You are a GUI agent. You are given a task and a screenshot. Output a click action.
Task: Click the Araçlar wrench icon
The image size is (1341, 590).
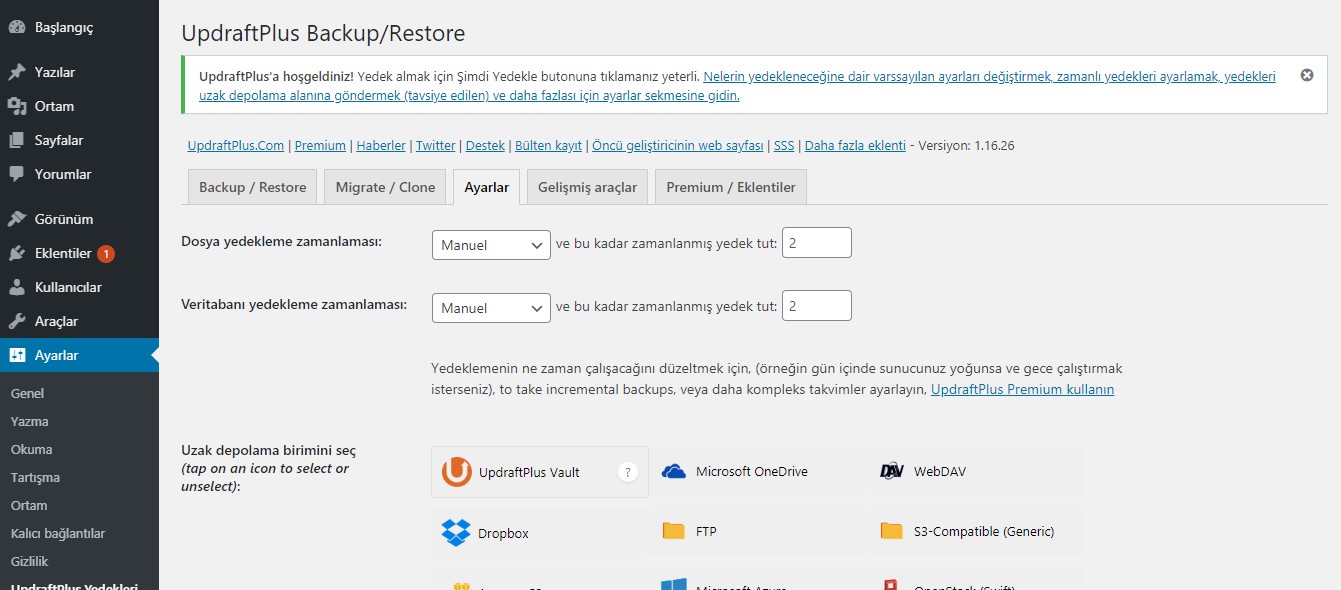tap(17, 321)
